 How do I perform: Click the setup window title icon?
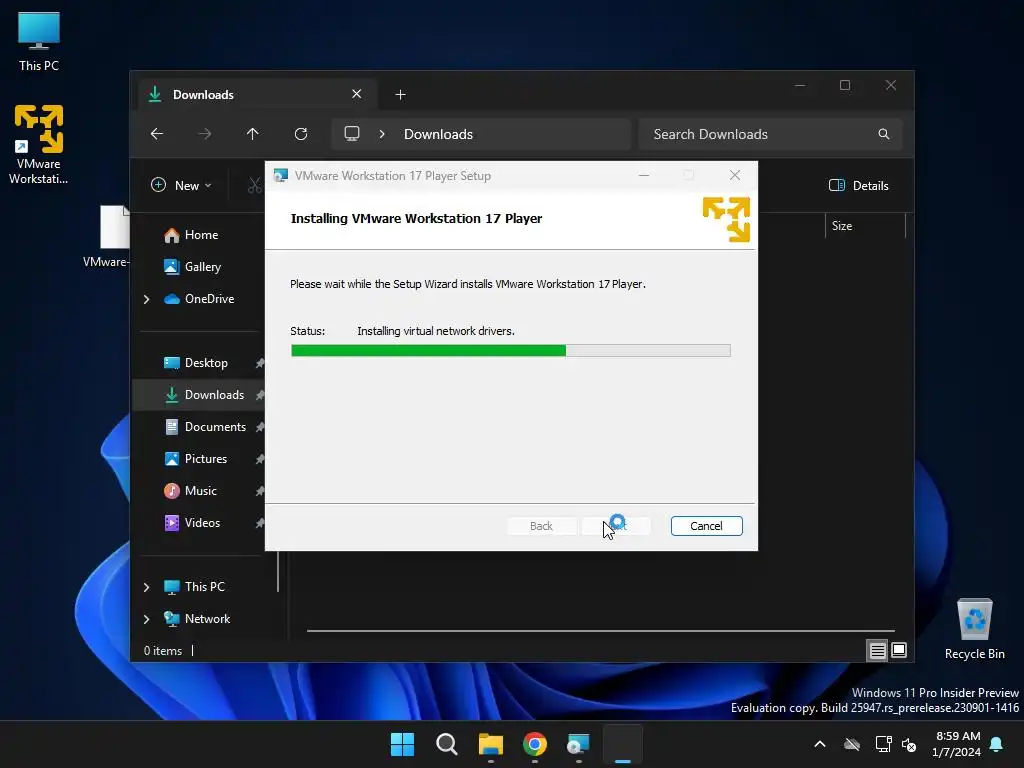coord(281,176)
